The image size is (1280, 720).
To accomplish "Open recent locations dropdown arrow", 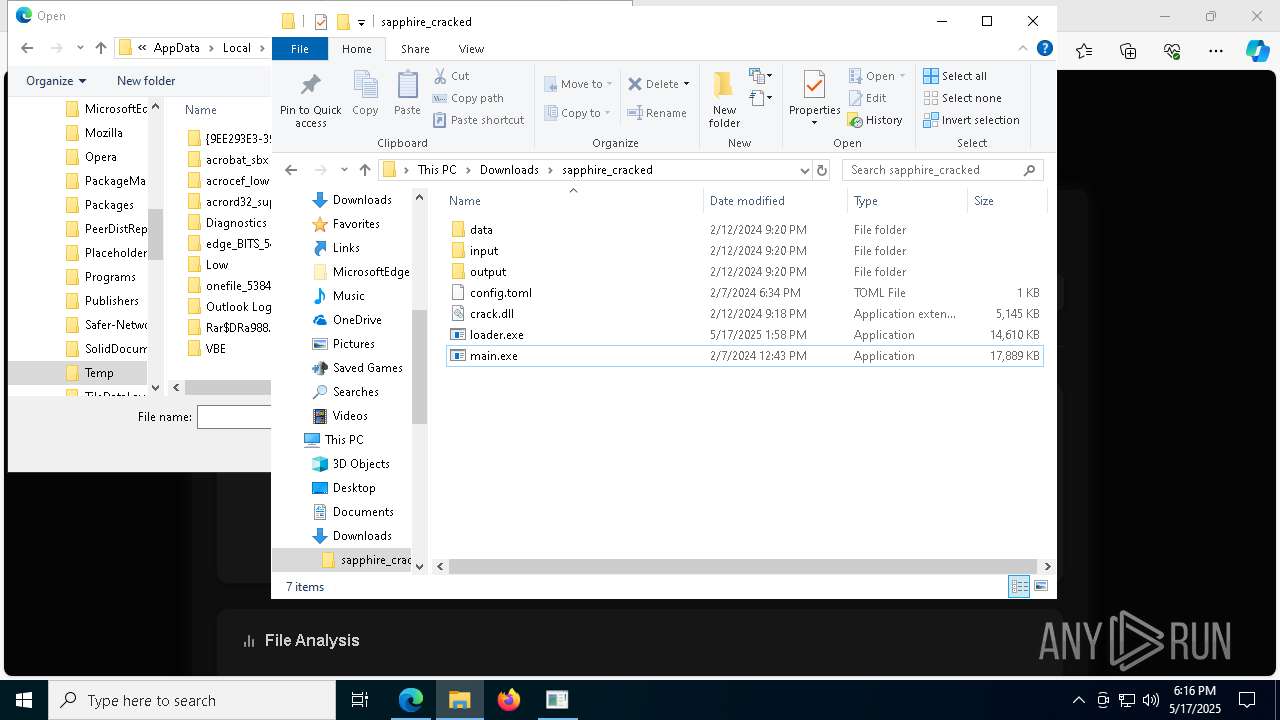I will point(344,170).
